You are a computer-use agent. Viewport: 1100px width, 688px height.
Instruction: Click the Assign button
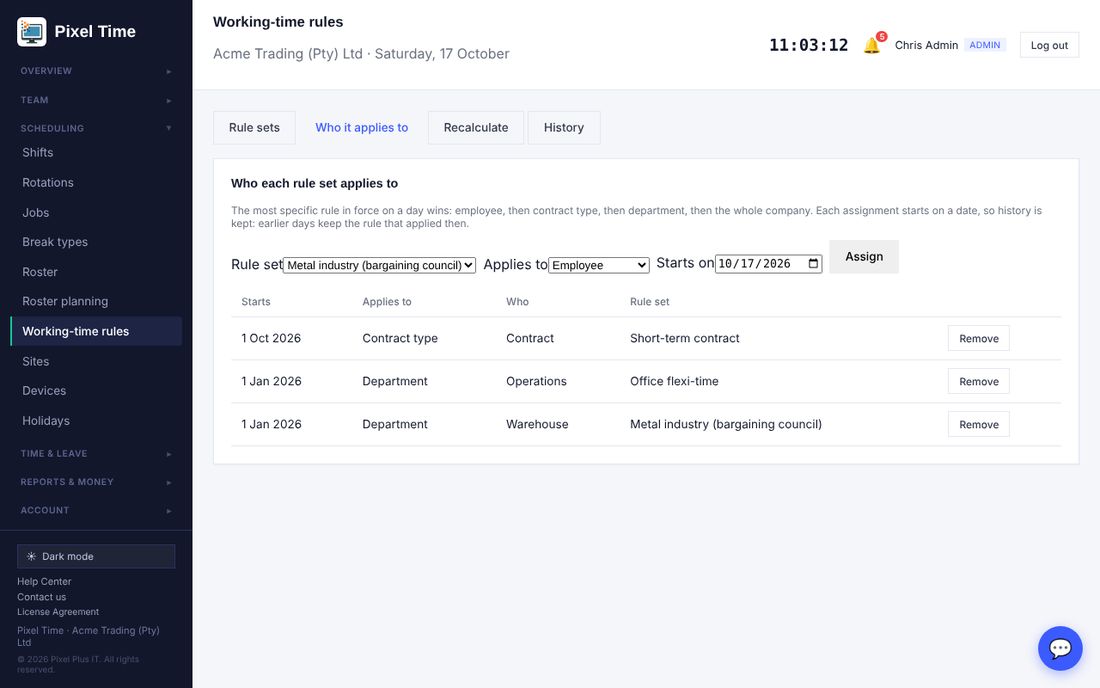coord(864,257)
